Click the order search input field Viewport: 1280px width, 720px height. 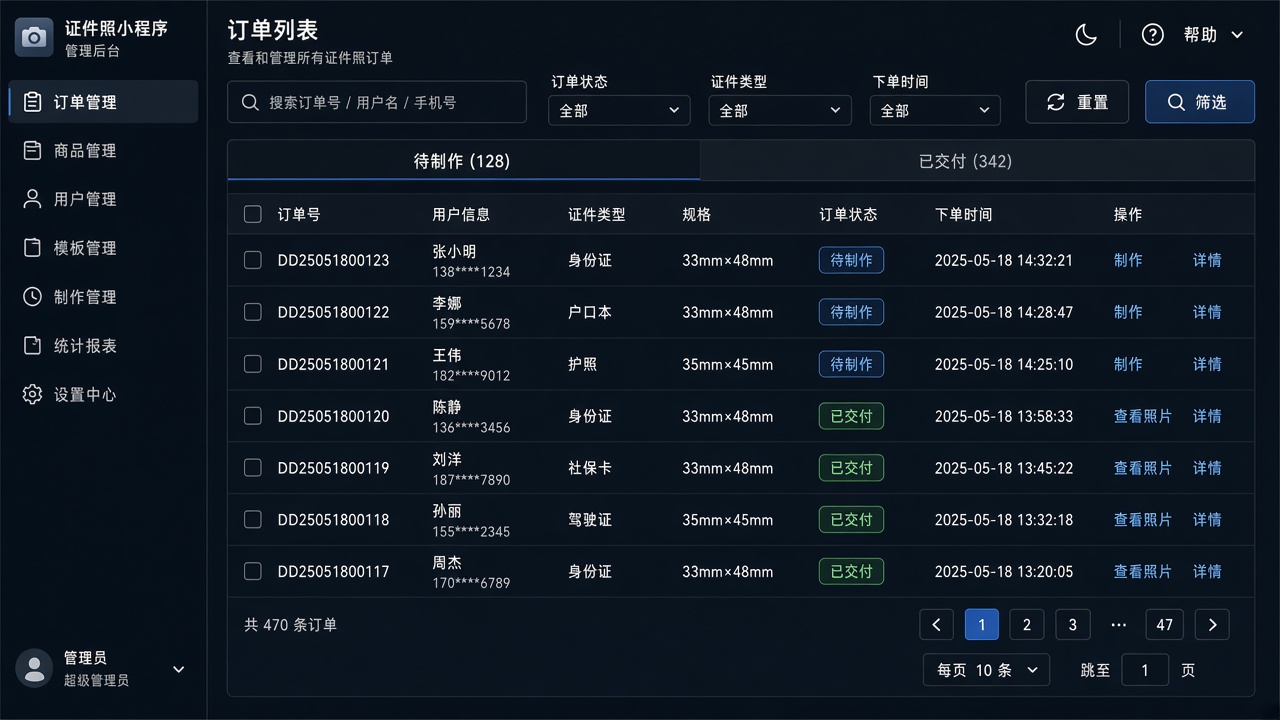377,102
